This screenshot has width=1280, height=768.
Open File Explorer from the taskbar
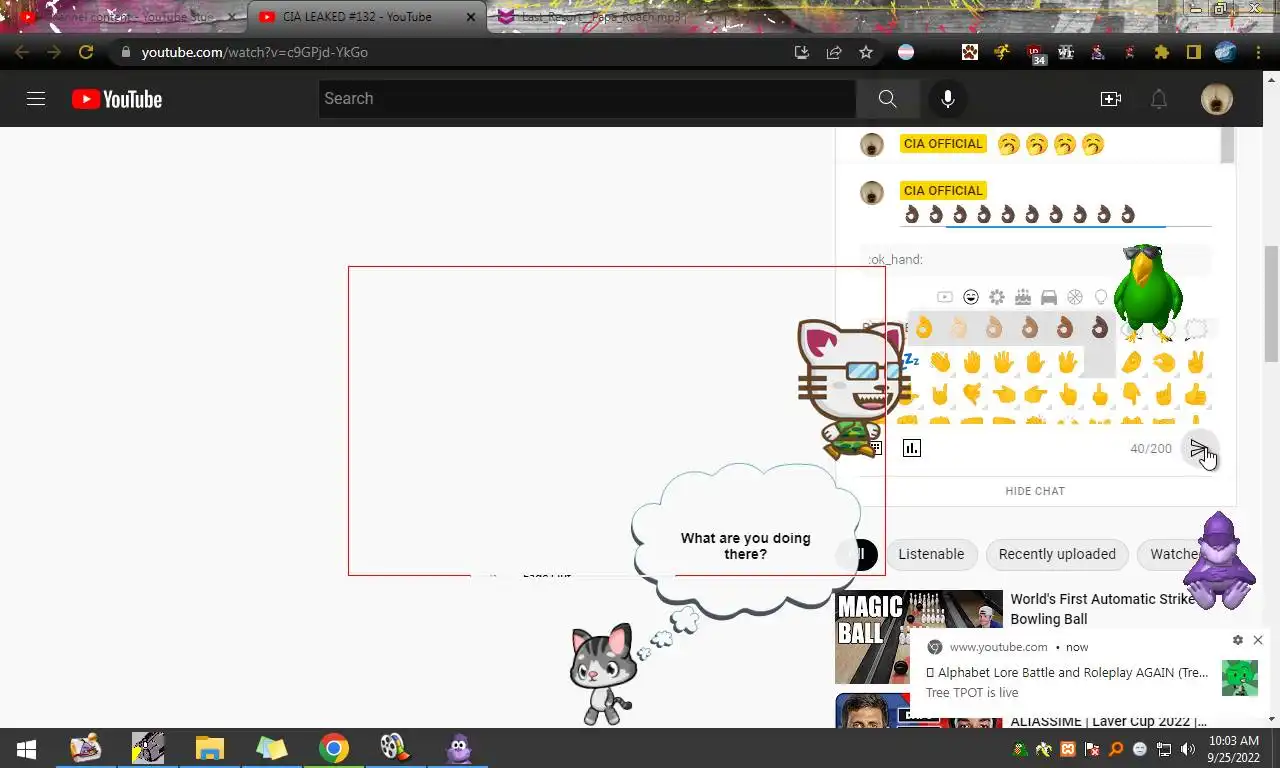[210, 748]
